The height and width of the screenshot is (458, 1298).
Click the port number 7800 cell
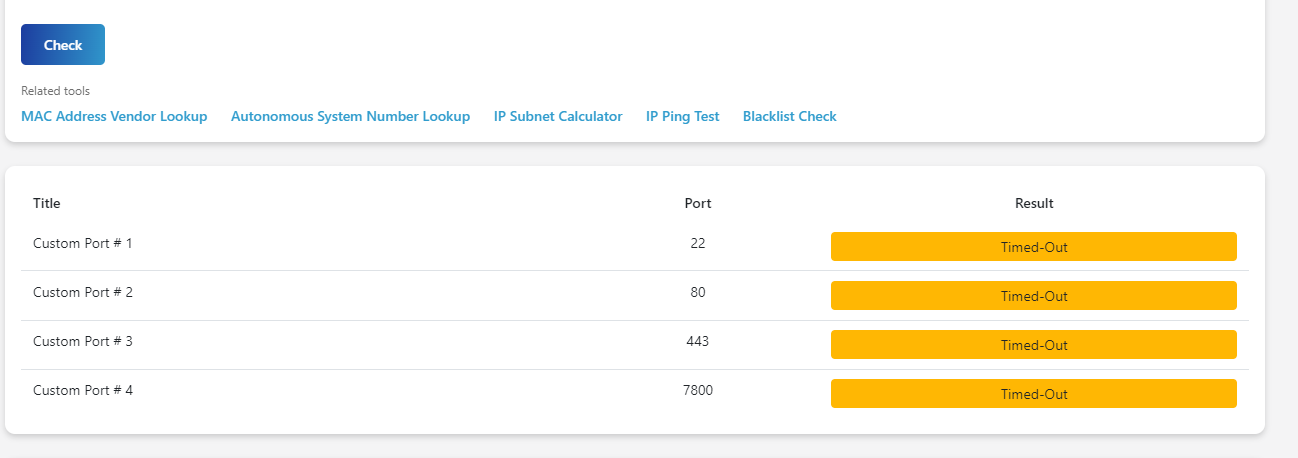698,390
